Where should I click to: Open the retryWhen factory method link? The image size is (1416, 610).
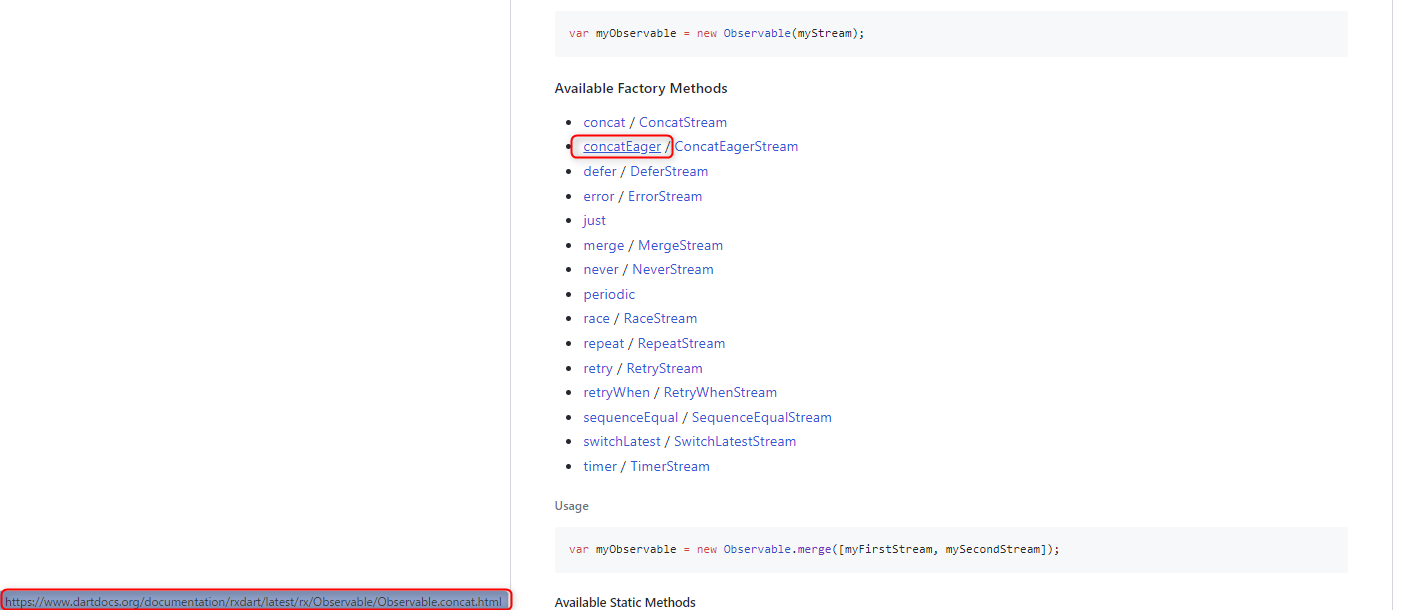pyautogui.click(x=616, y=392)
